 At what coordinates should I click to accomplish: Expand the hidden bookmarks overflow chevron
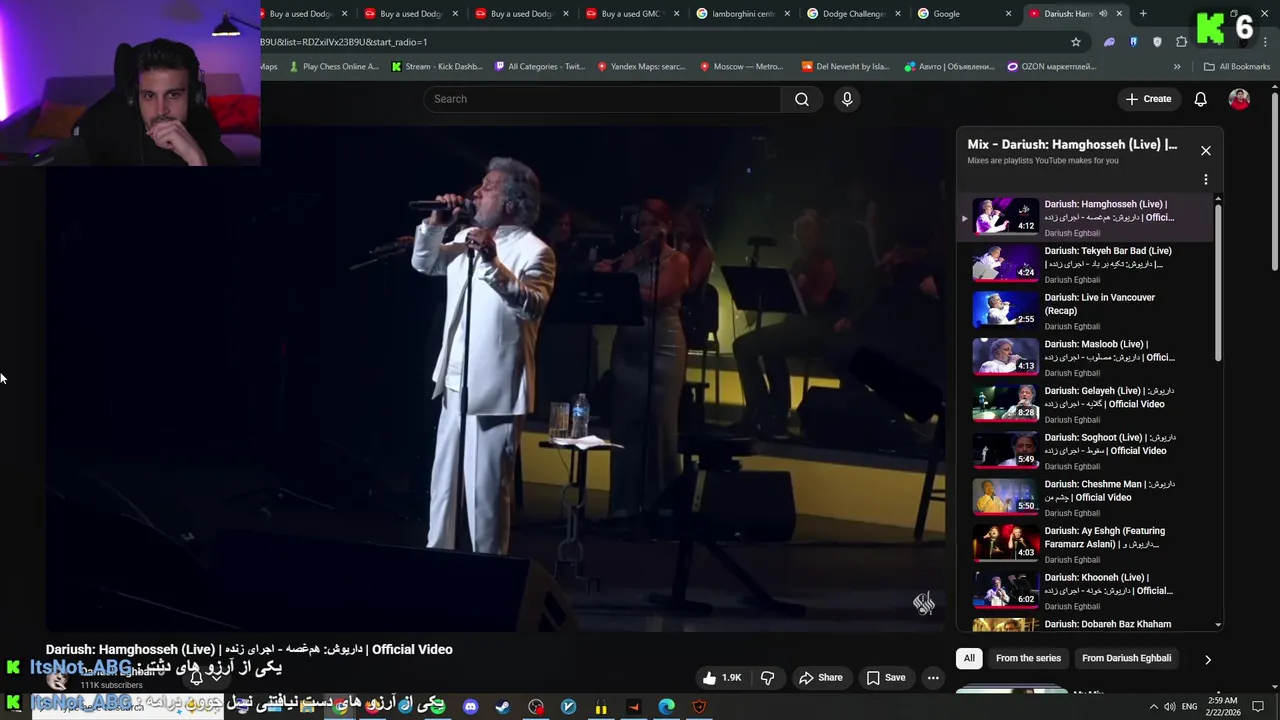point(1177,67)
